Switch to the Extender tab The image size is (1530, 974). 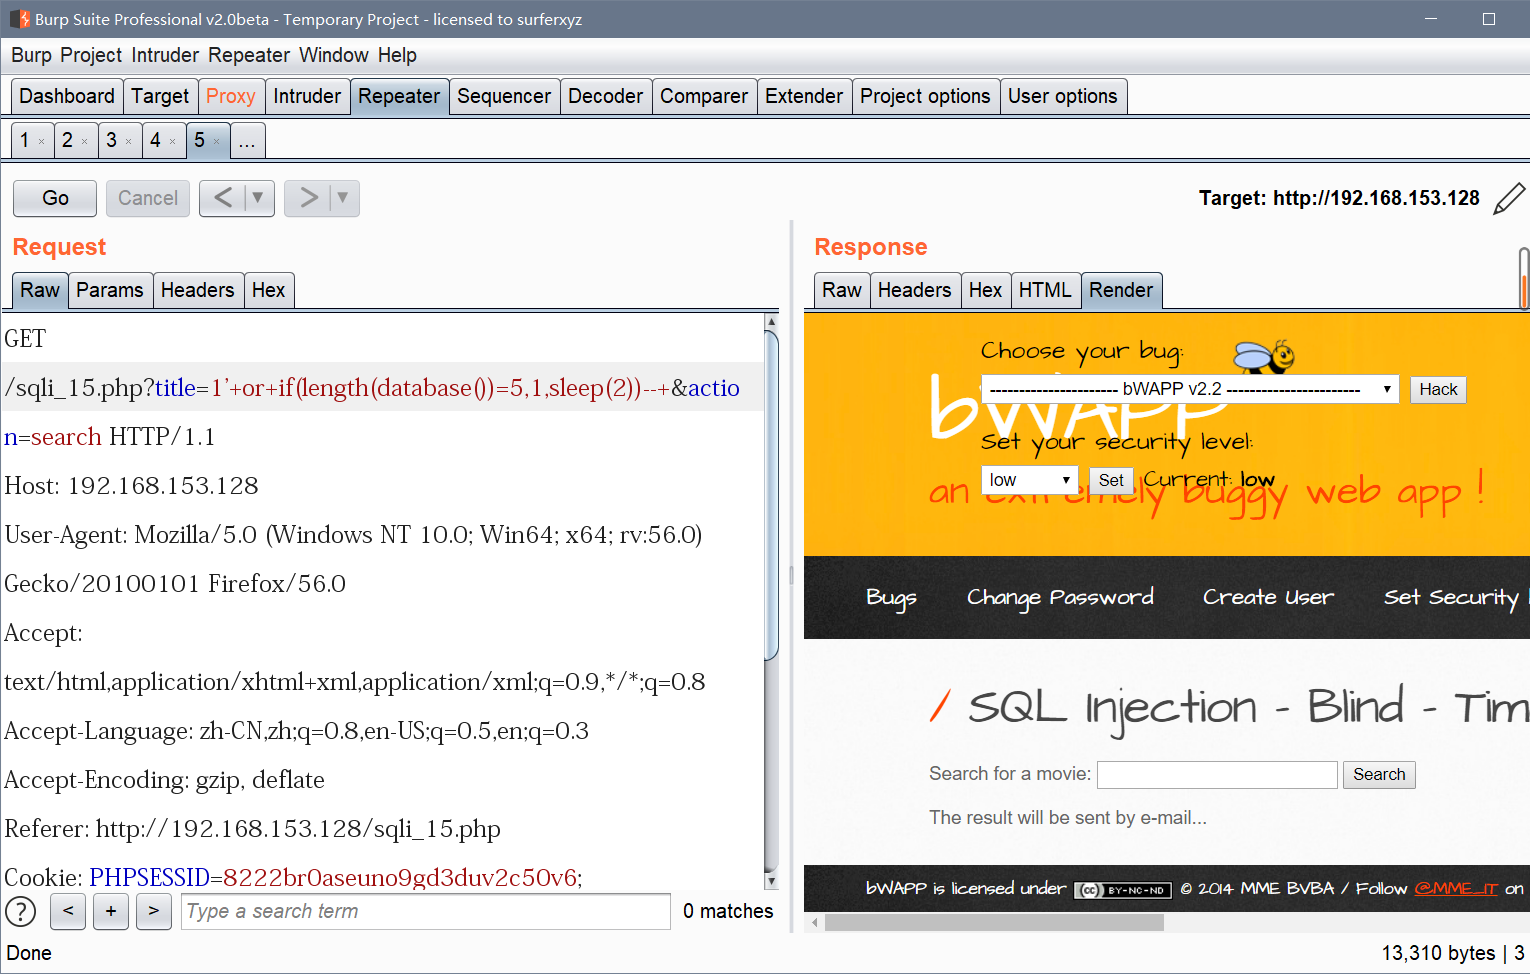coord(804,96)
